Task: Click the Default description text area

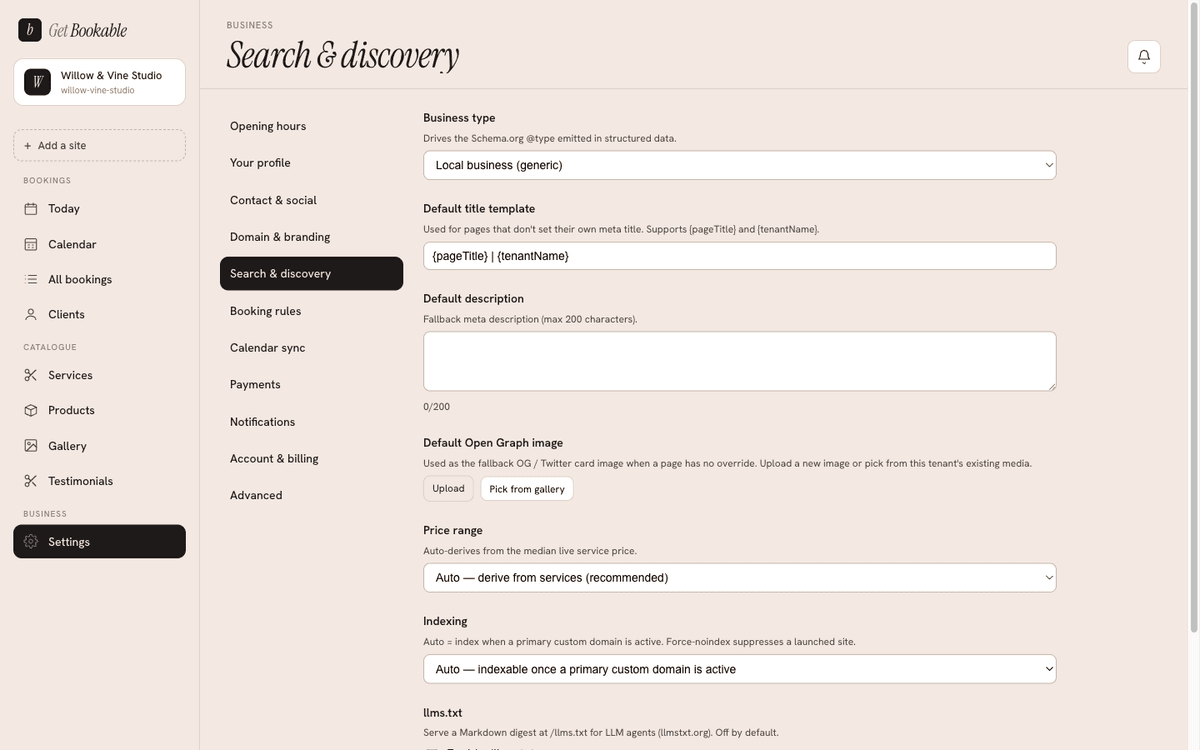Action: pos(740,361)
